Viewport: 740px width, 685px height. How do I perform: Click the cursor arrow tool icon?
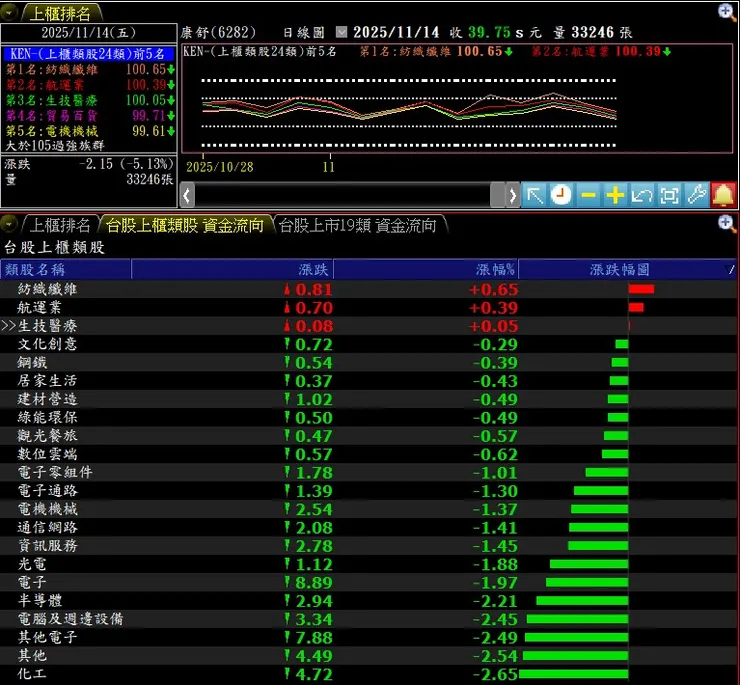pos(535,195)
